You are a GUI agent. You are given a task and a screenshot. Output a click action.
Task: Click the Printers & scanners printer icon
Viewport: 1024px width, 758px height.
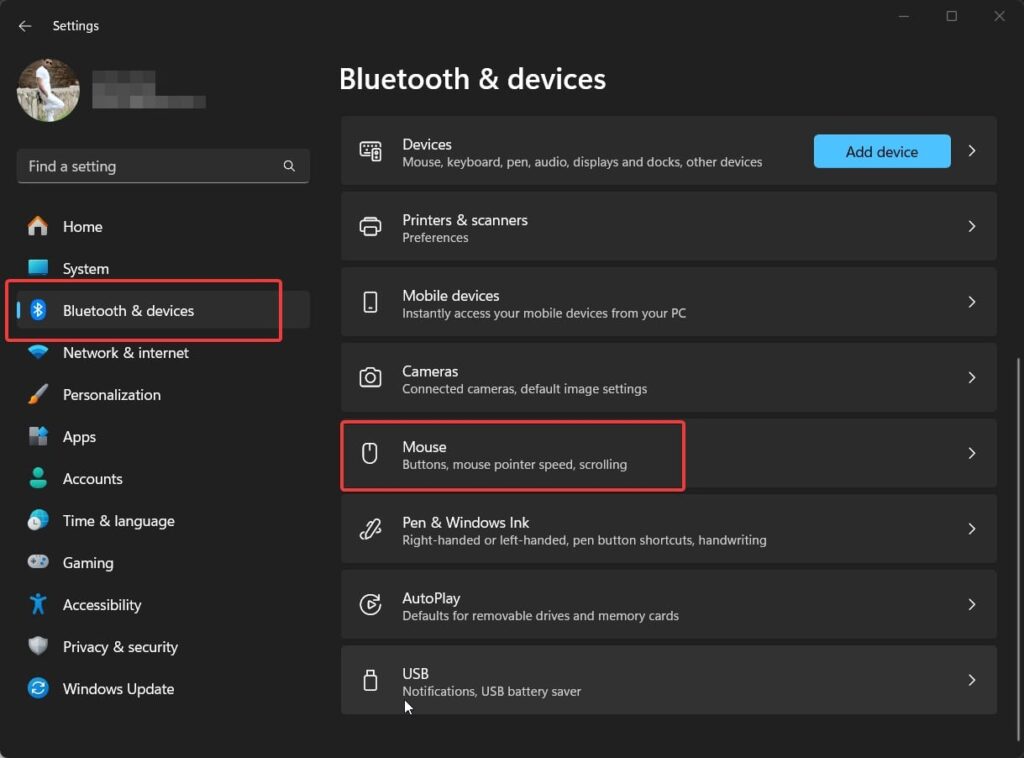pyautogui.click(x=370, y=227)
